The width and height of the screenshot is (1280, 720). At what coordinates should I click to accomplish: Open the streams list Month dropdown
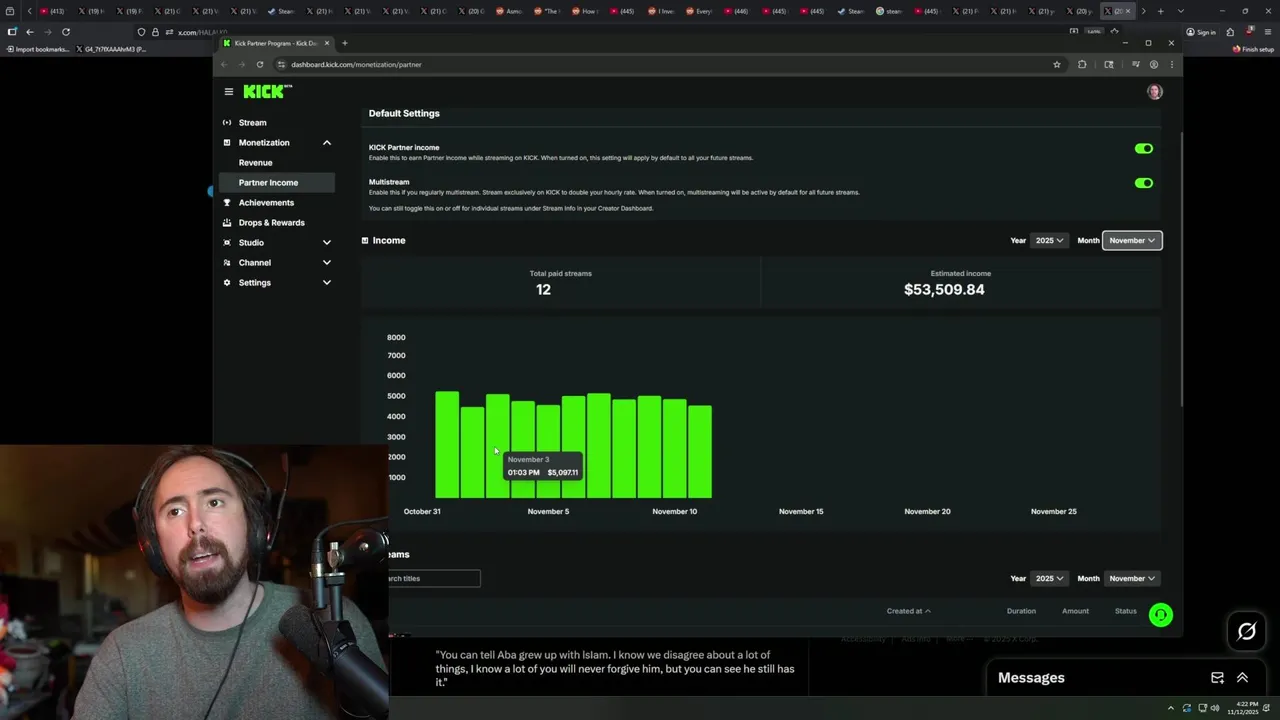click(x=1132, y=578)
